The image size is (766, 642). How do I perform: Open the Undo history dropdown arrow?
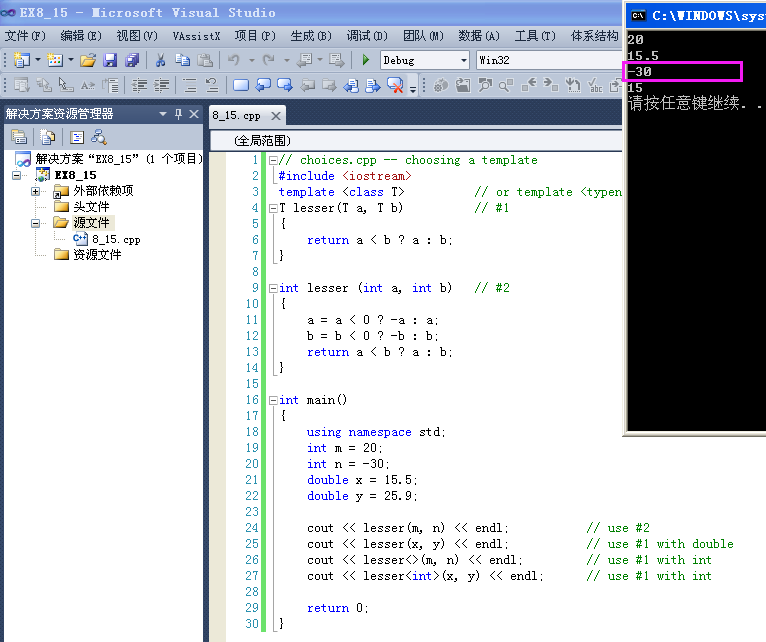click(252, 60)
